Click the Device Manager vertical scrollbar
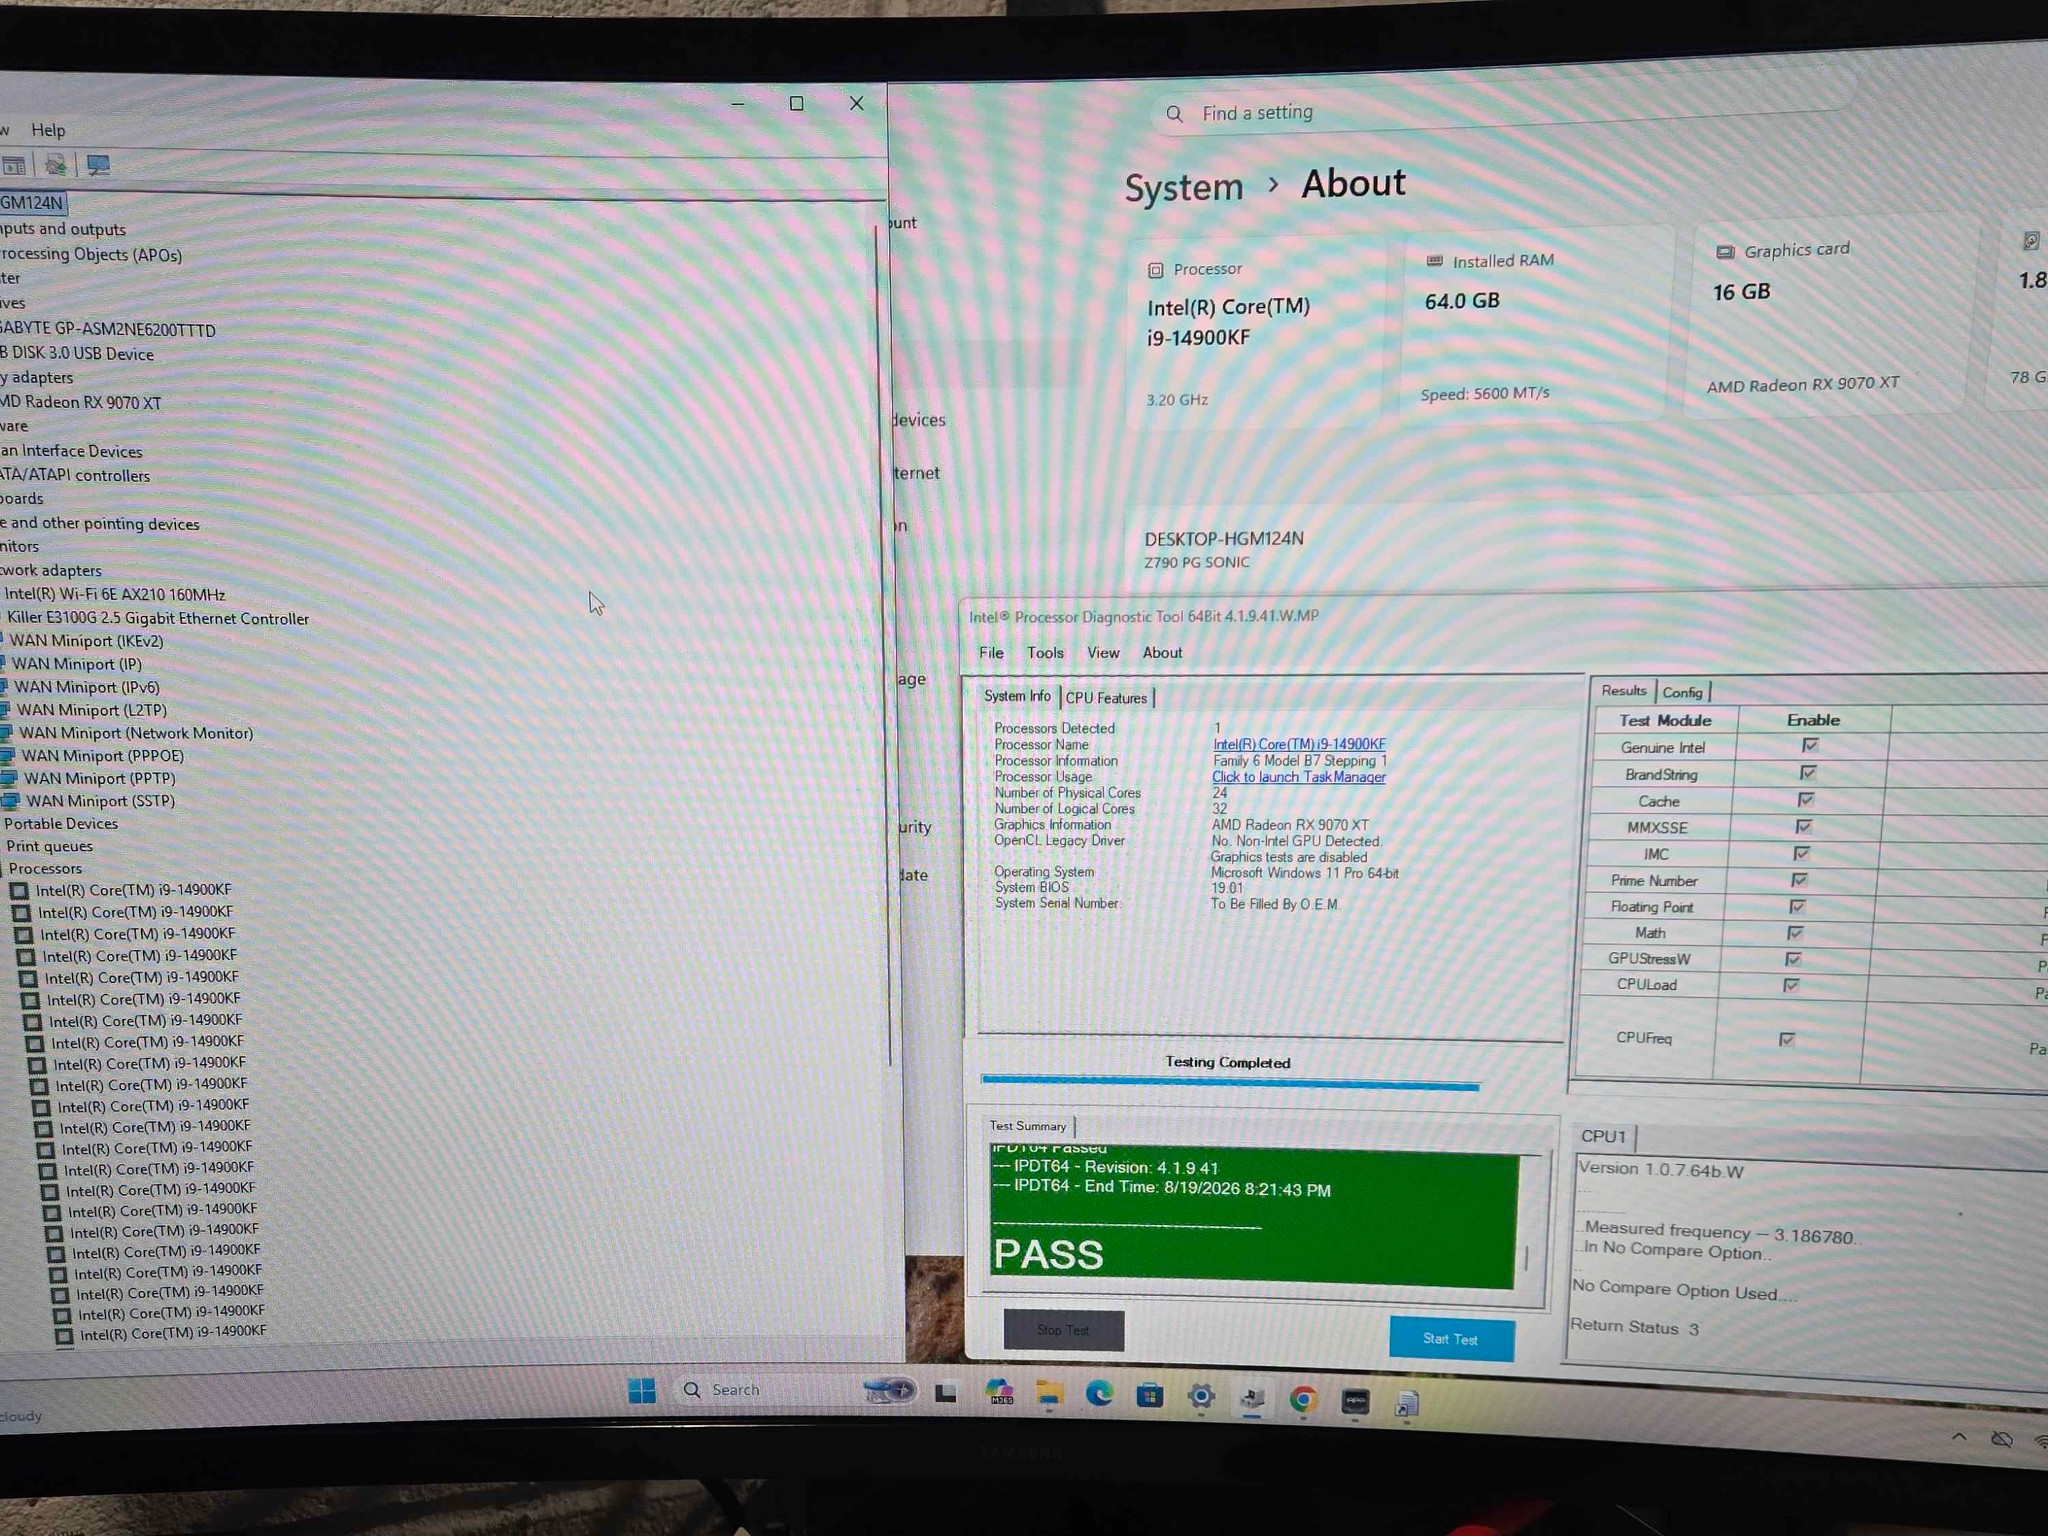The image size is (2048, 1536). [x=882, y=646]
